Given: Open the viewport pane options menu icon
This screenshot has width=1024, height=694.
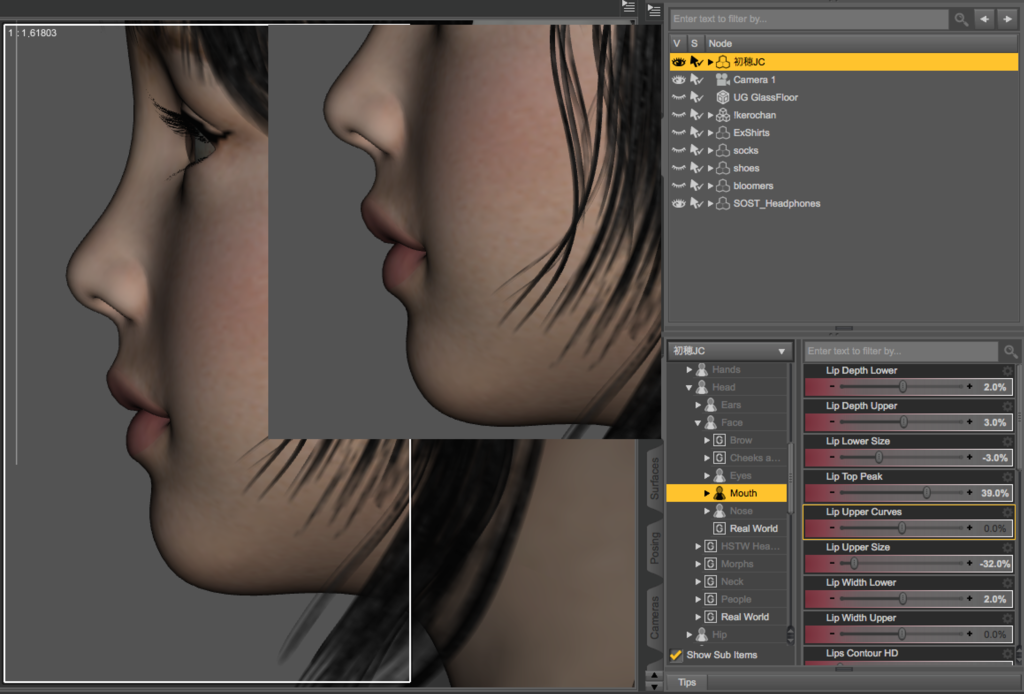Looking at the screenshot, I should (628, 7).
